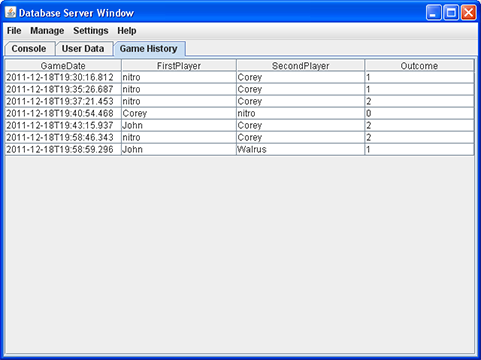Open the Manage menu
481x360 pixels.
tap(47, 31)
